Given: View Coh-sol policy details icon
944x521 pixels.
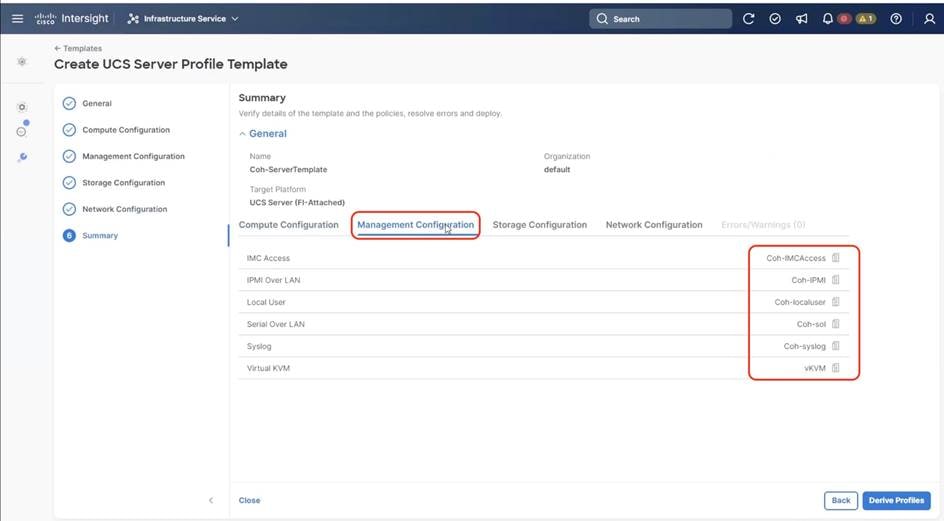Looking at the screenshot, I should point(836,324).
